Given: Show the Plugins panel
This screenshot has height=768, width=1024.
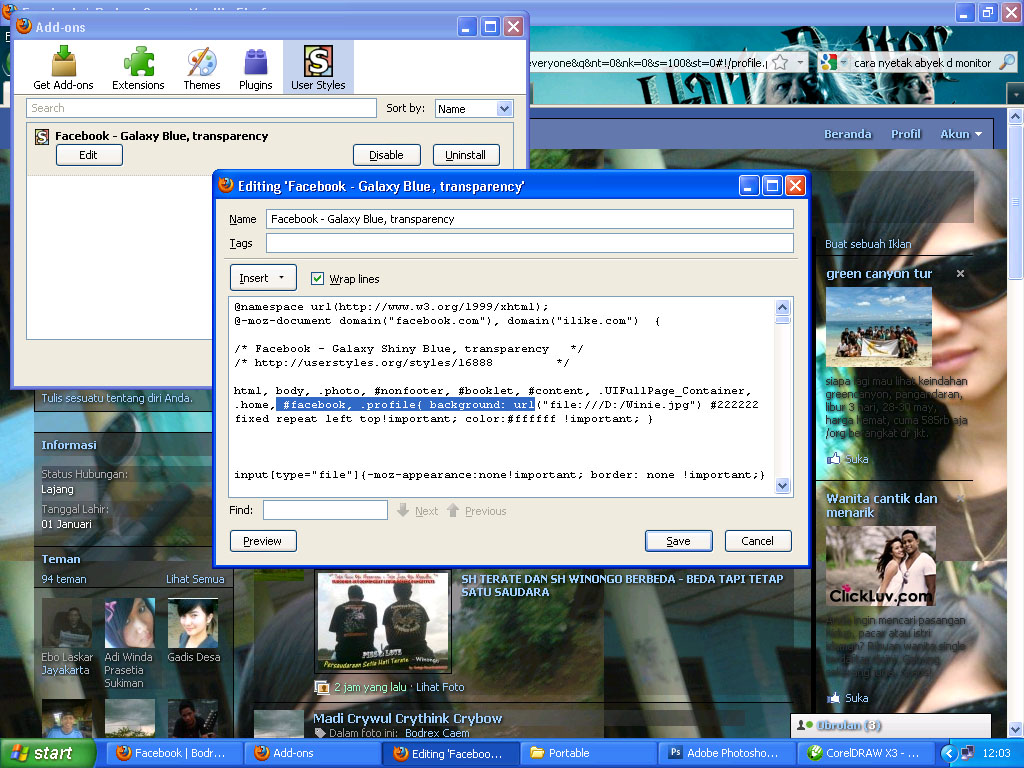Looking at the screenshot, I should [255, 67].
